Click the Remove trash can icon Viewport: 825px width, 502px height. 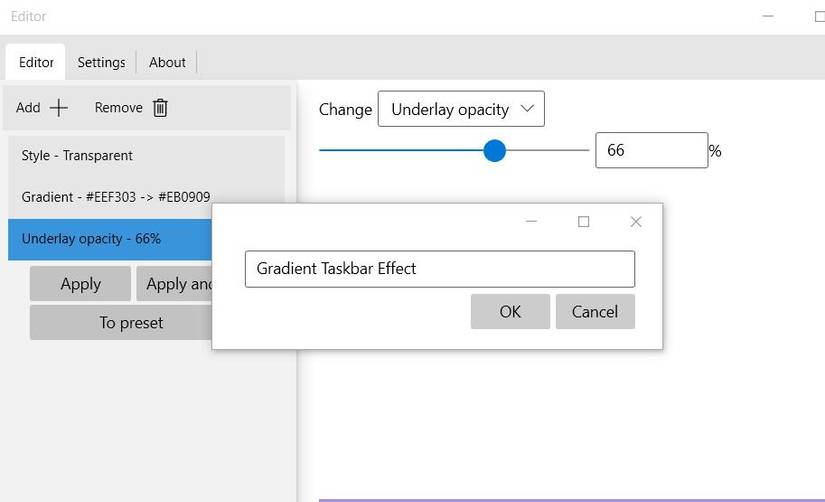click(x=160, y=108)
